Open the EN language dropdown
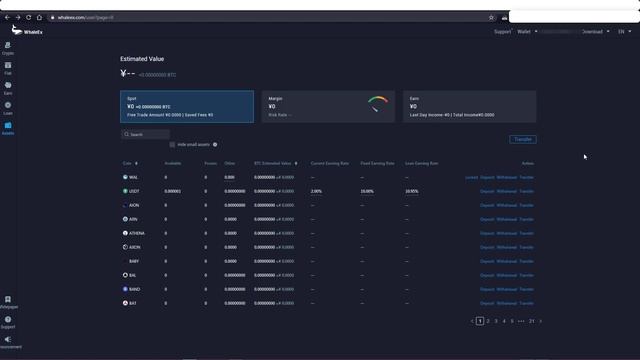 [624, 31]
